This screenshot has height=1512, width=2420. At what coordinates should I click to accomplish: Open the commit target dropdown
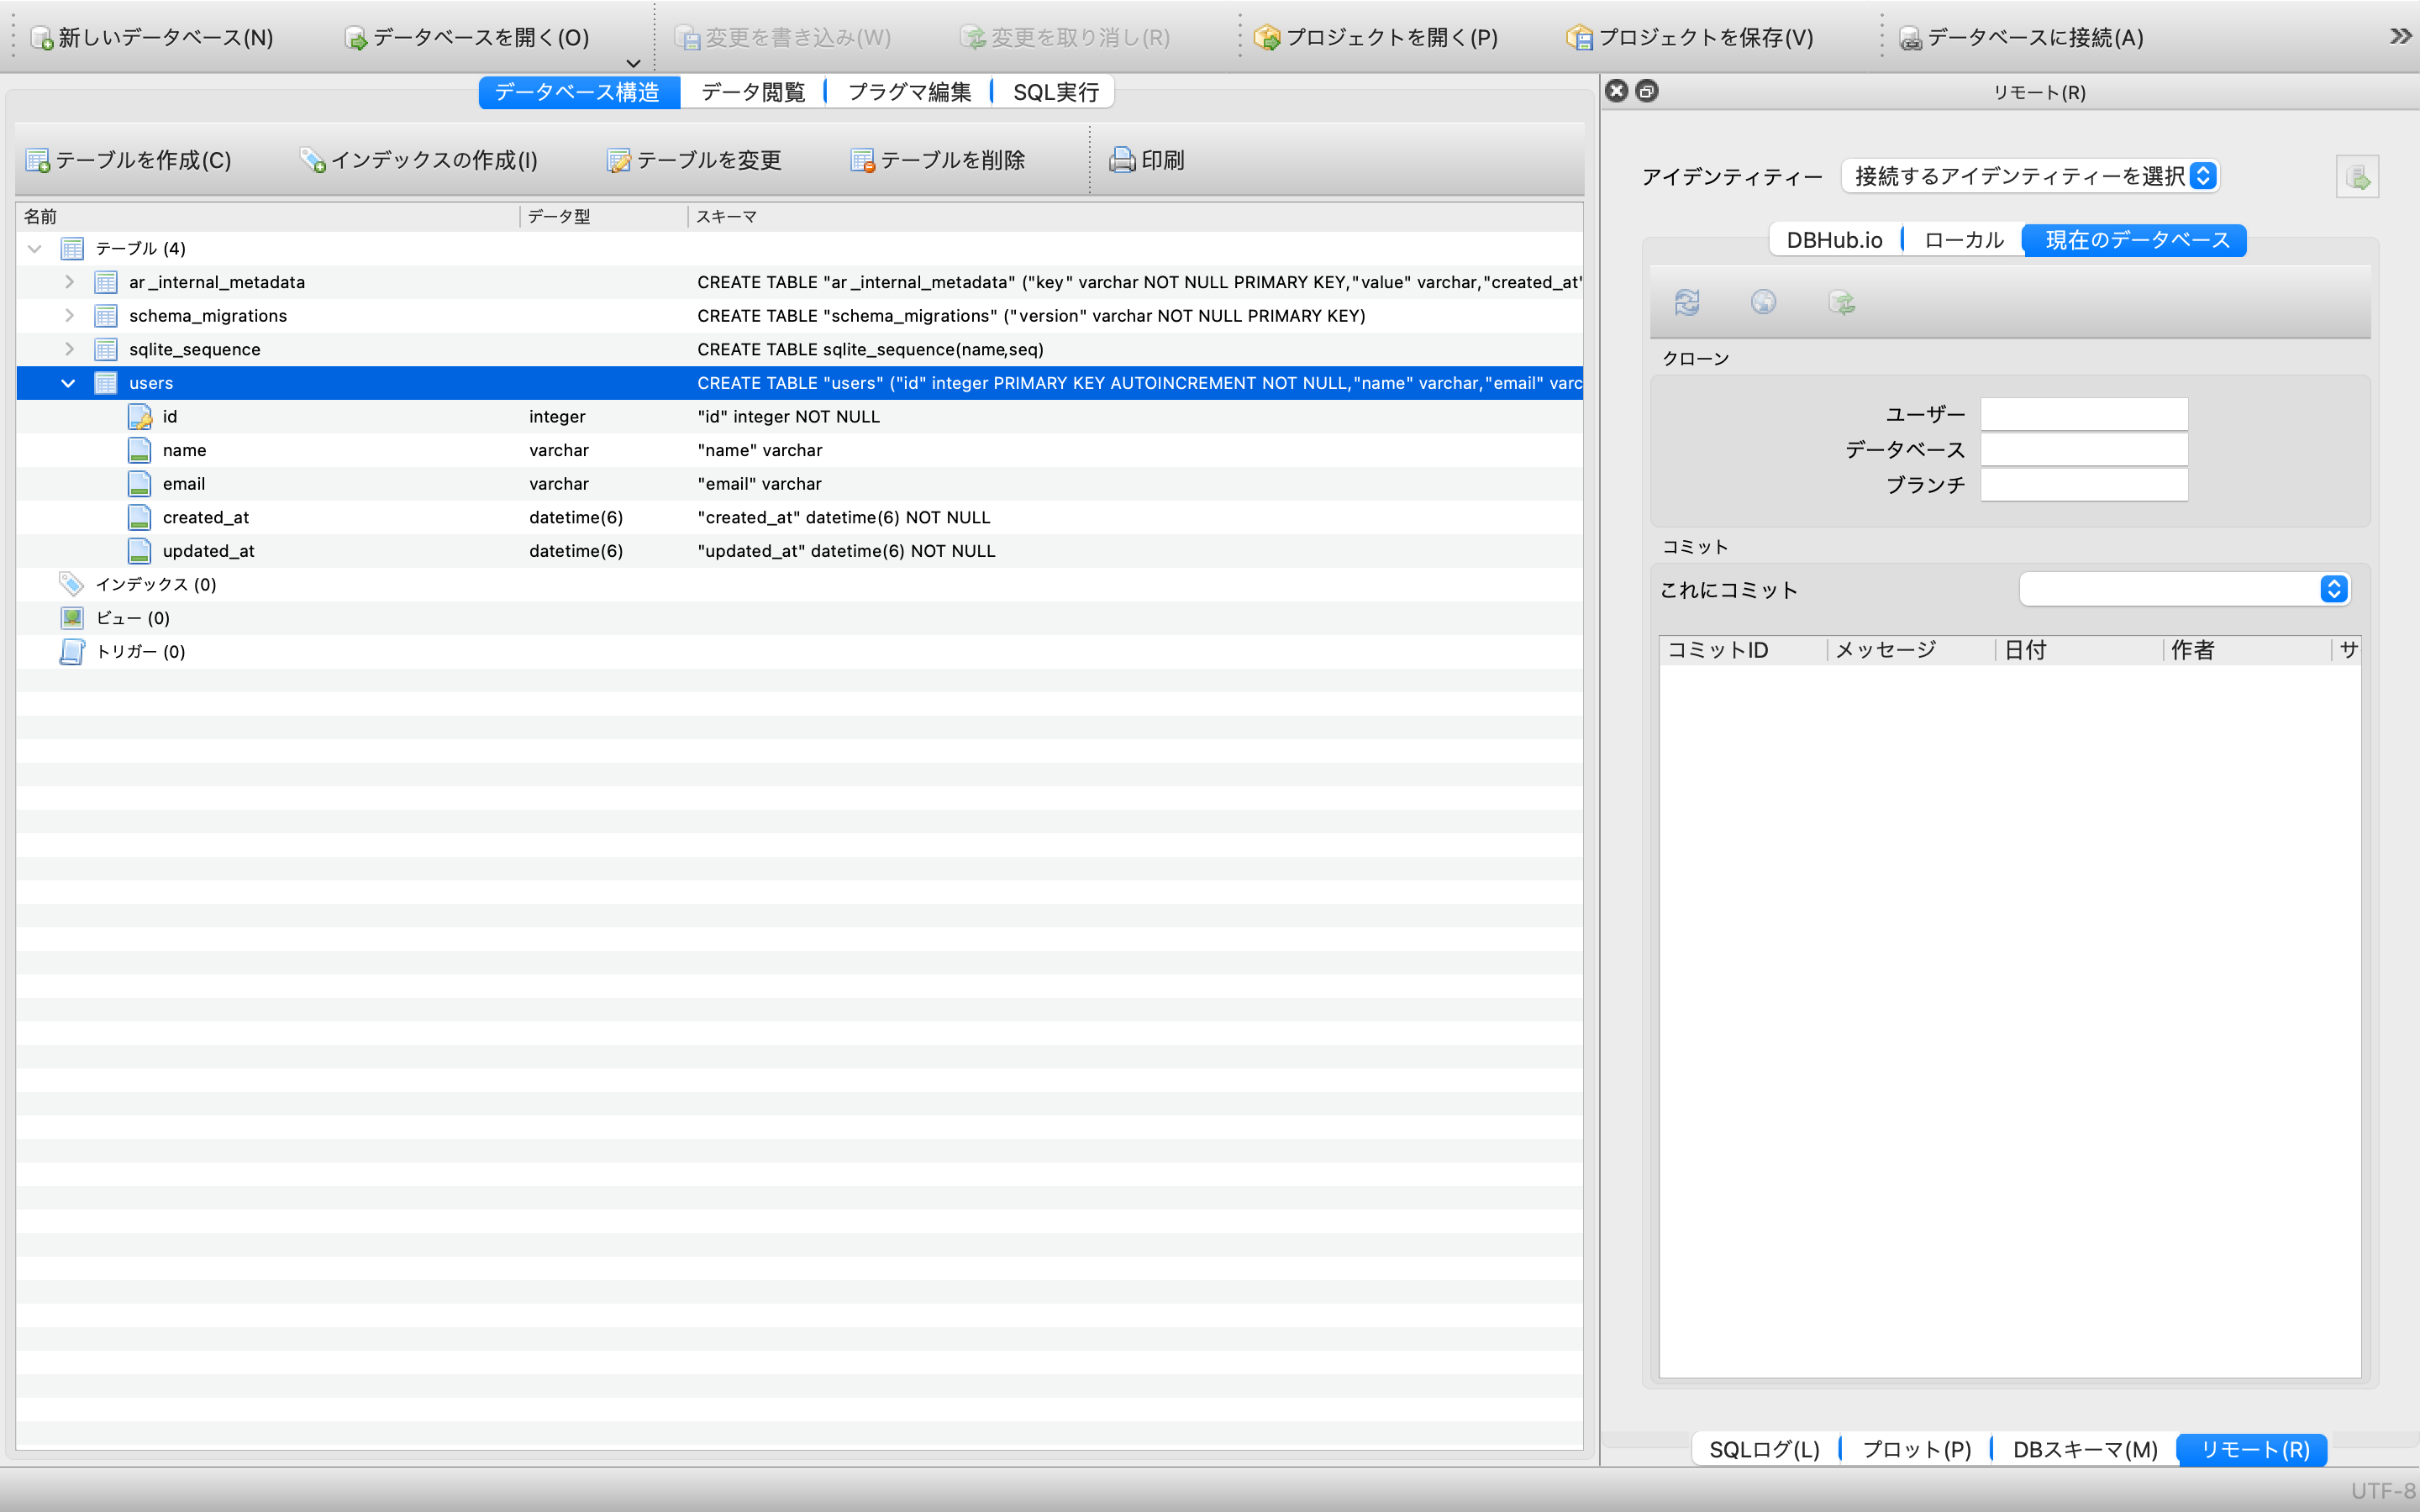click(x=2184, y=589)
